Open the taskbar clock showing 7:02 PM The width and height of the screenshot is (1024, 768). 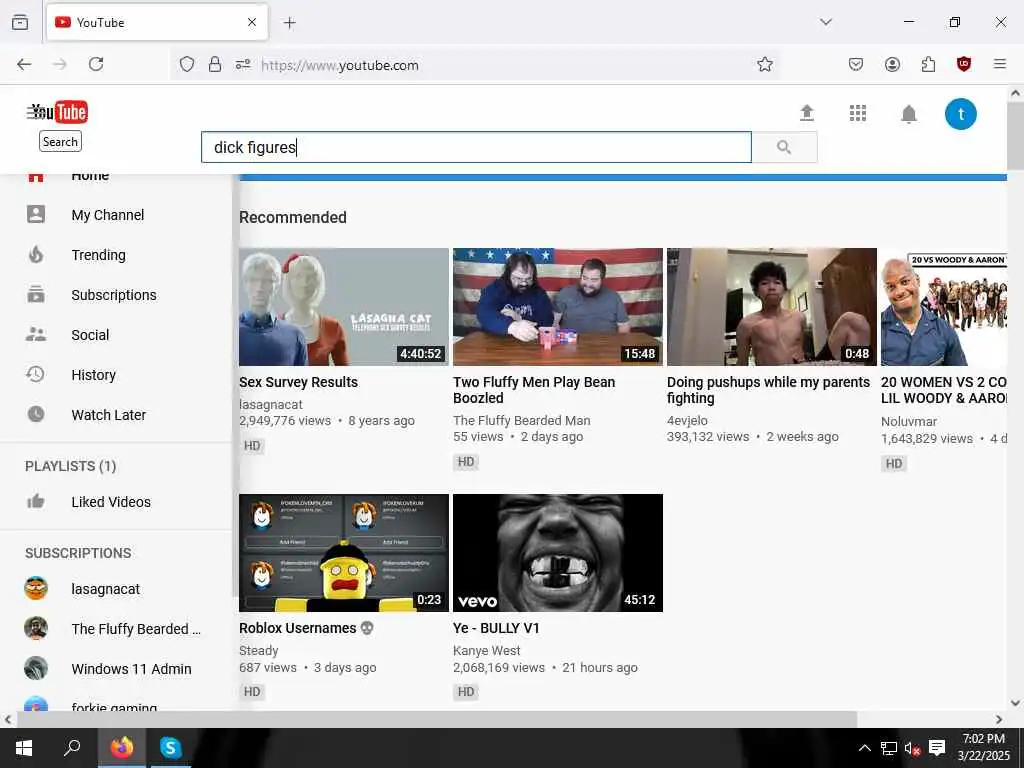(984, 747)
